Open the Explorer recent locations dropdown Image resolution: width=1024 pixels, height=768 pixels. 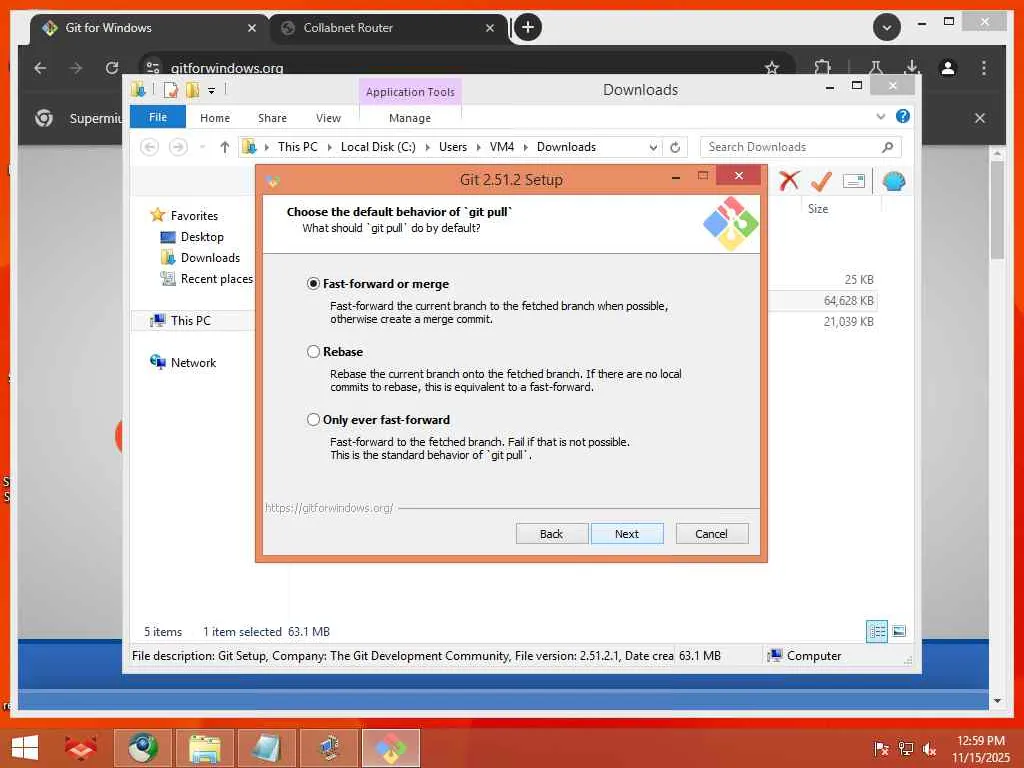202,147
